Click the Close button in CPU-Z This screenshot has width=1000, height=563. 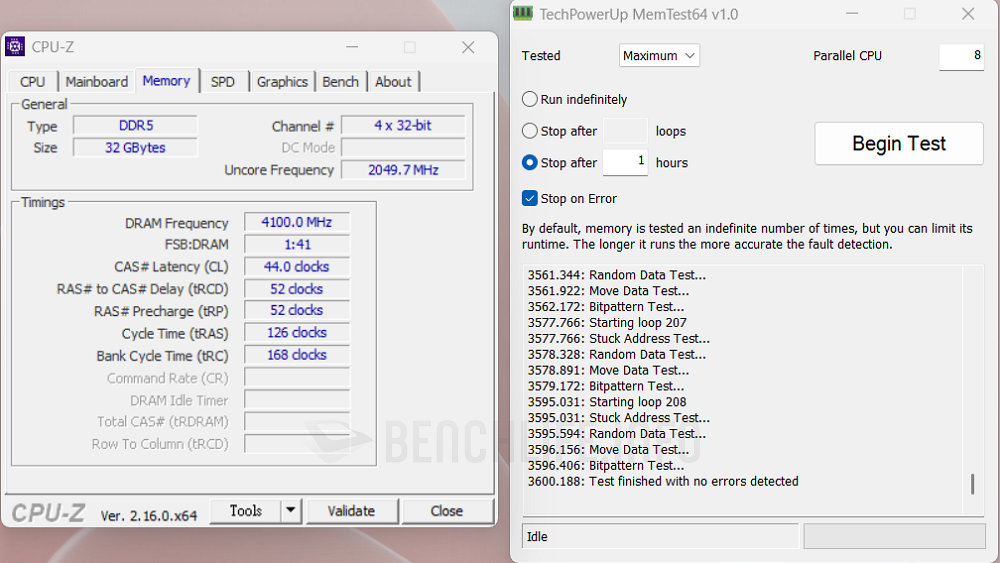coord(446,511)
